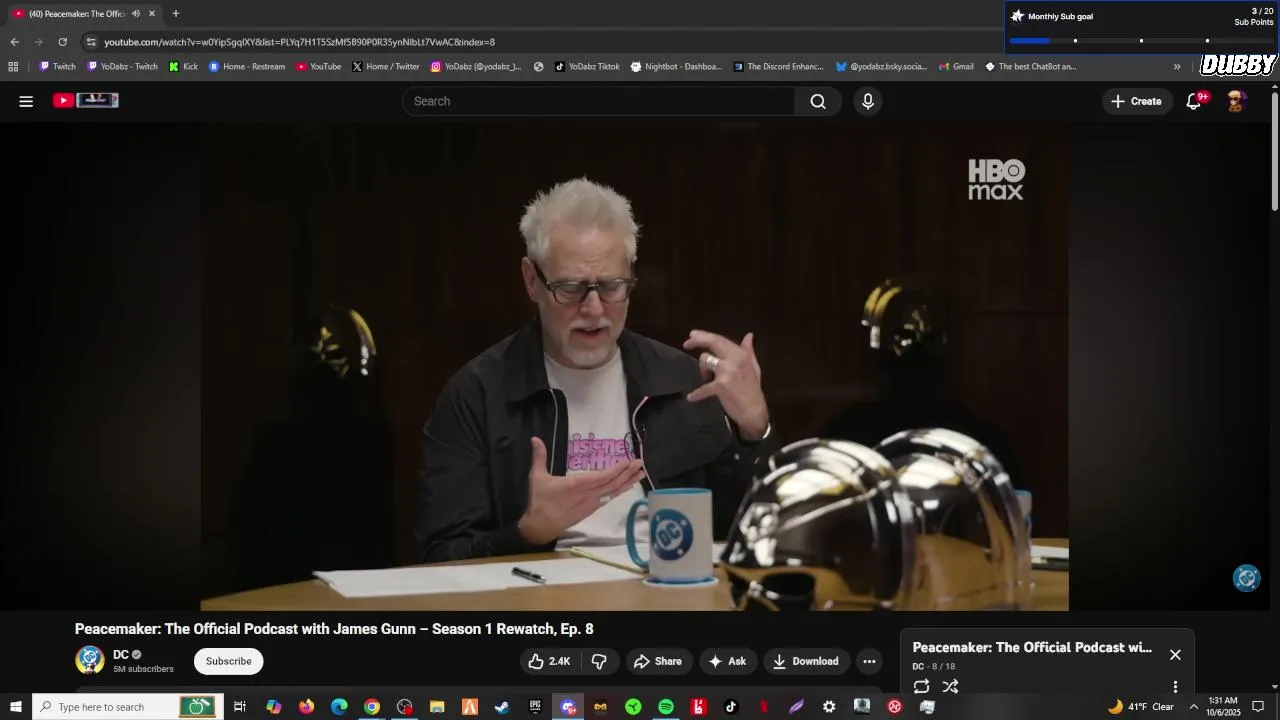The image size is (1280, 720).
Task: Open YoDabz Tiktok bookmark
Action: coord(587,67)
